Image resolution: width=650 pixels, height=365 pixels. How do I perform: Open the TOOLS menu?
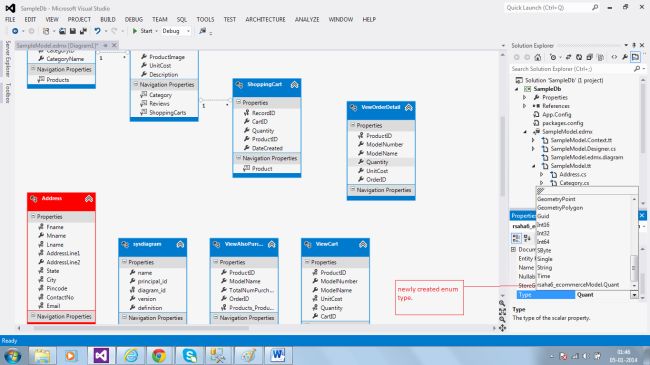pos(205,19)
